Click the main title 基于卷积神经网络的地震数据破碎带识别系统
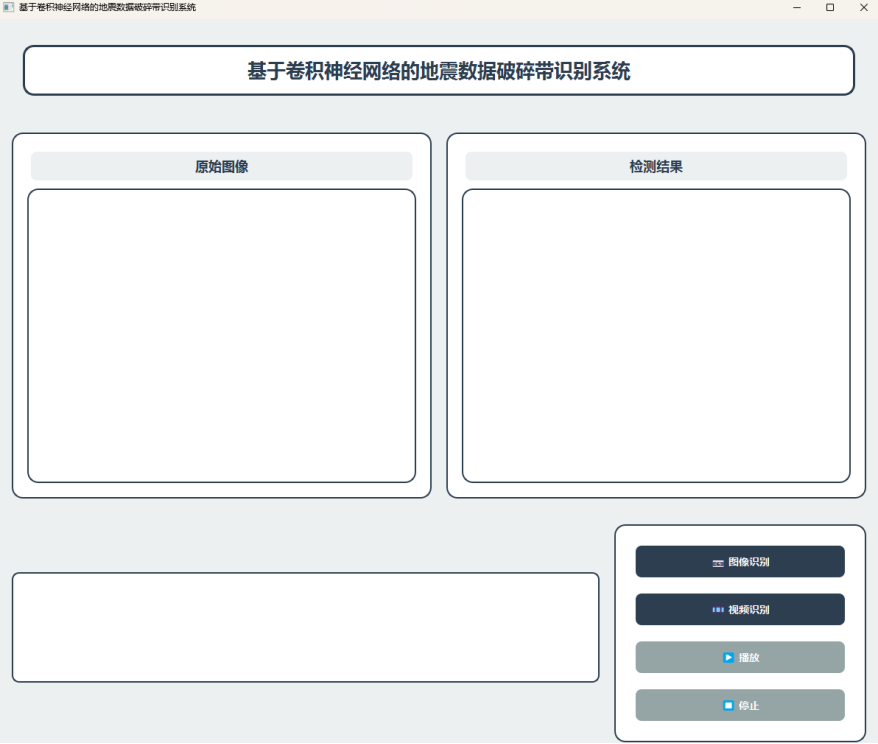This screenshot has height=744, width=878. [x=439, y=71]
